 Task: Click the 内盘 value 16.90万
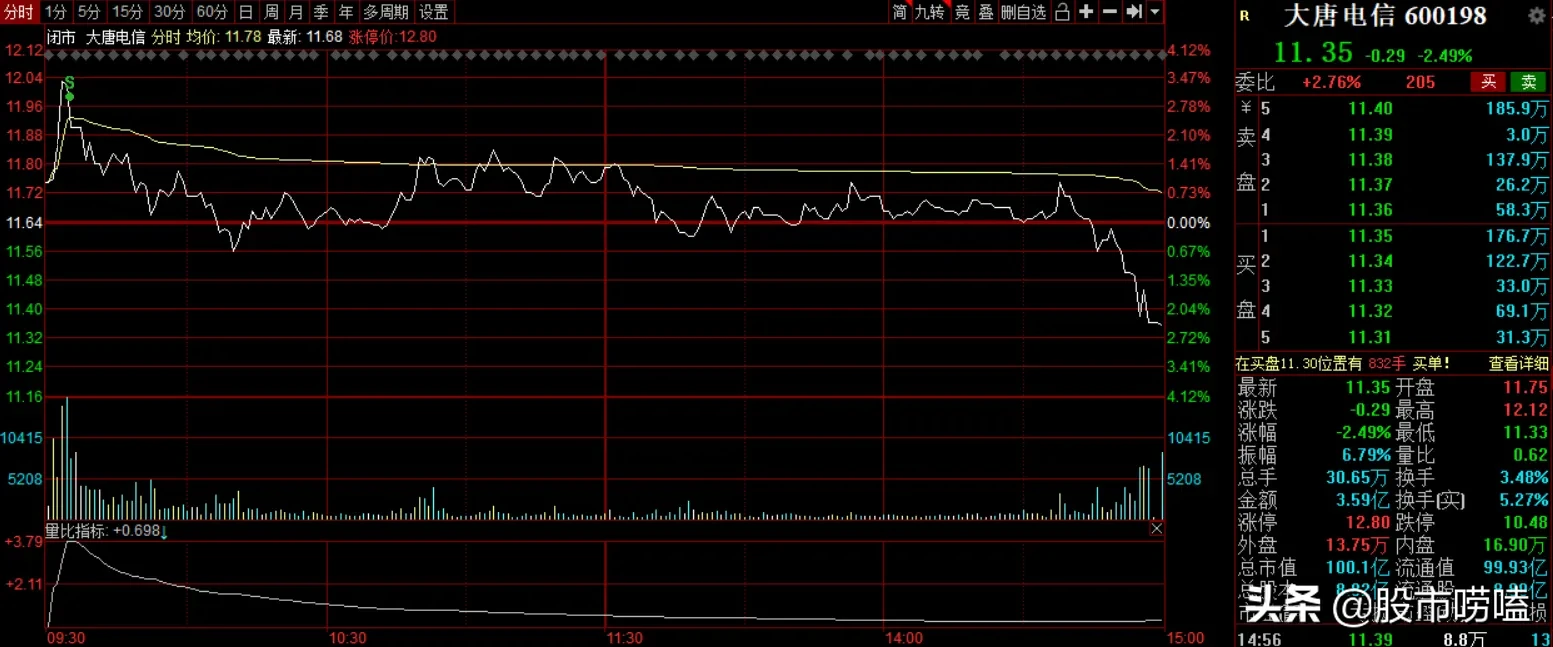click(x=1515, y=545)
